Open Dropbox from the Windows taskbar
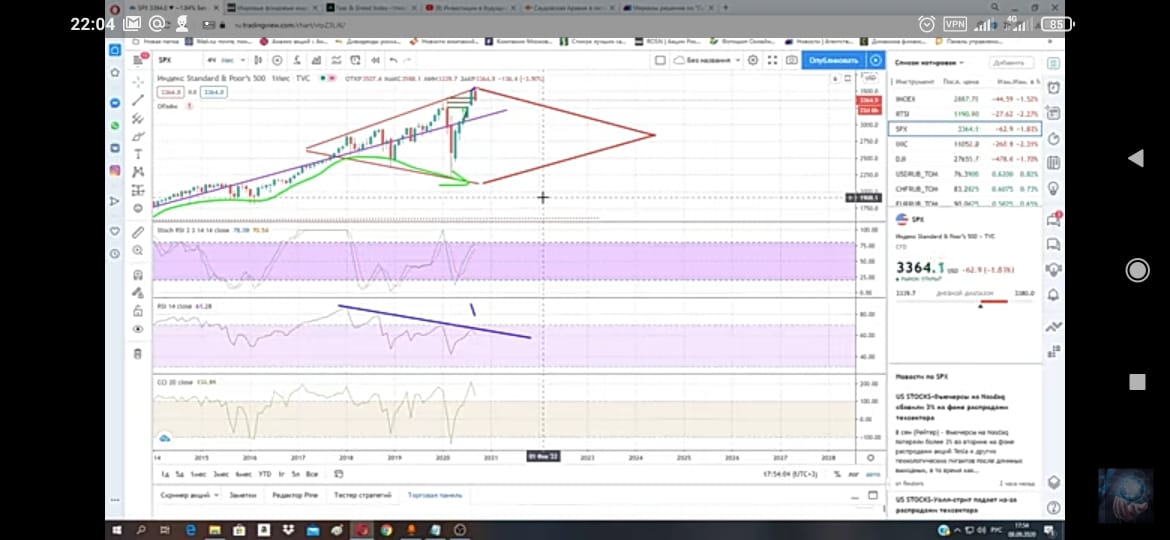The width and height of the screenshot is (1170, 540). click(x=288, y=530)
